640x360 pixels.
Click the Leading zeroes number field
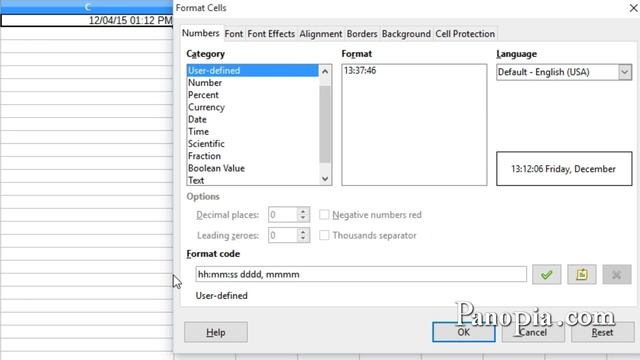point(282,235)
